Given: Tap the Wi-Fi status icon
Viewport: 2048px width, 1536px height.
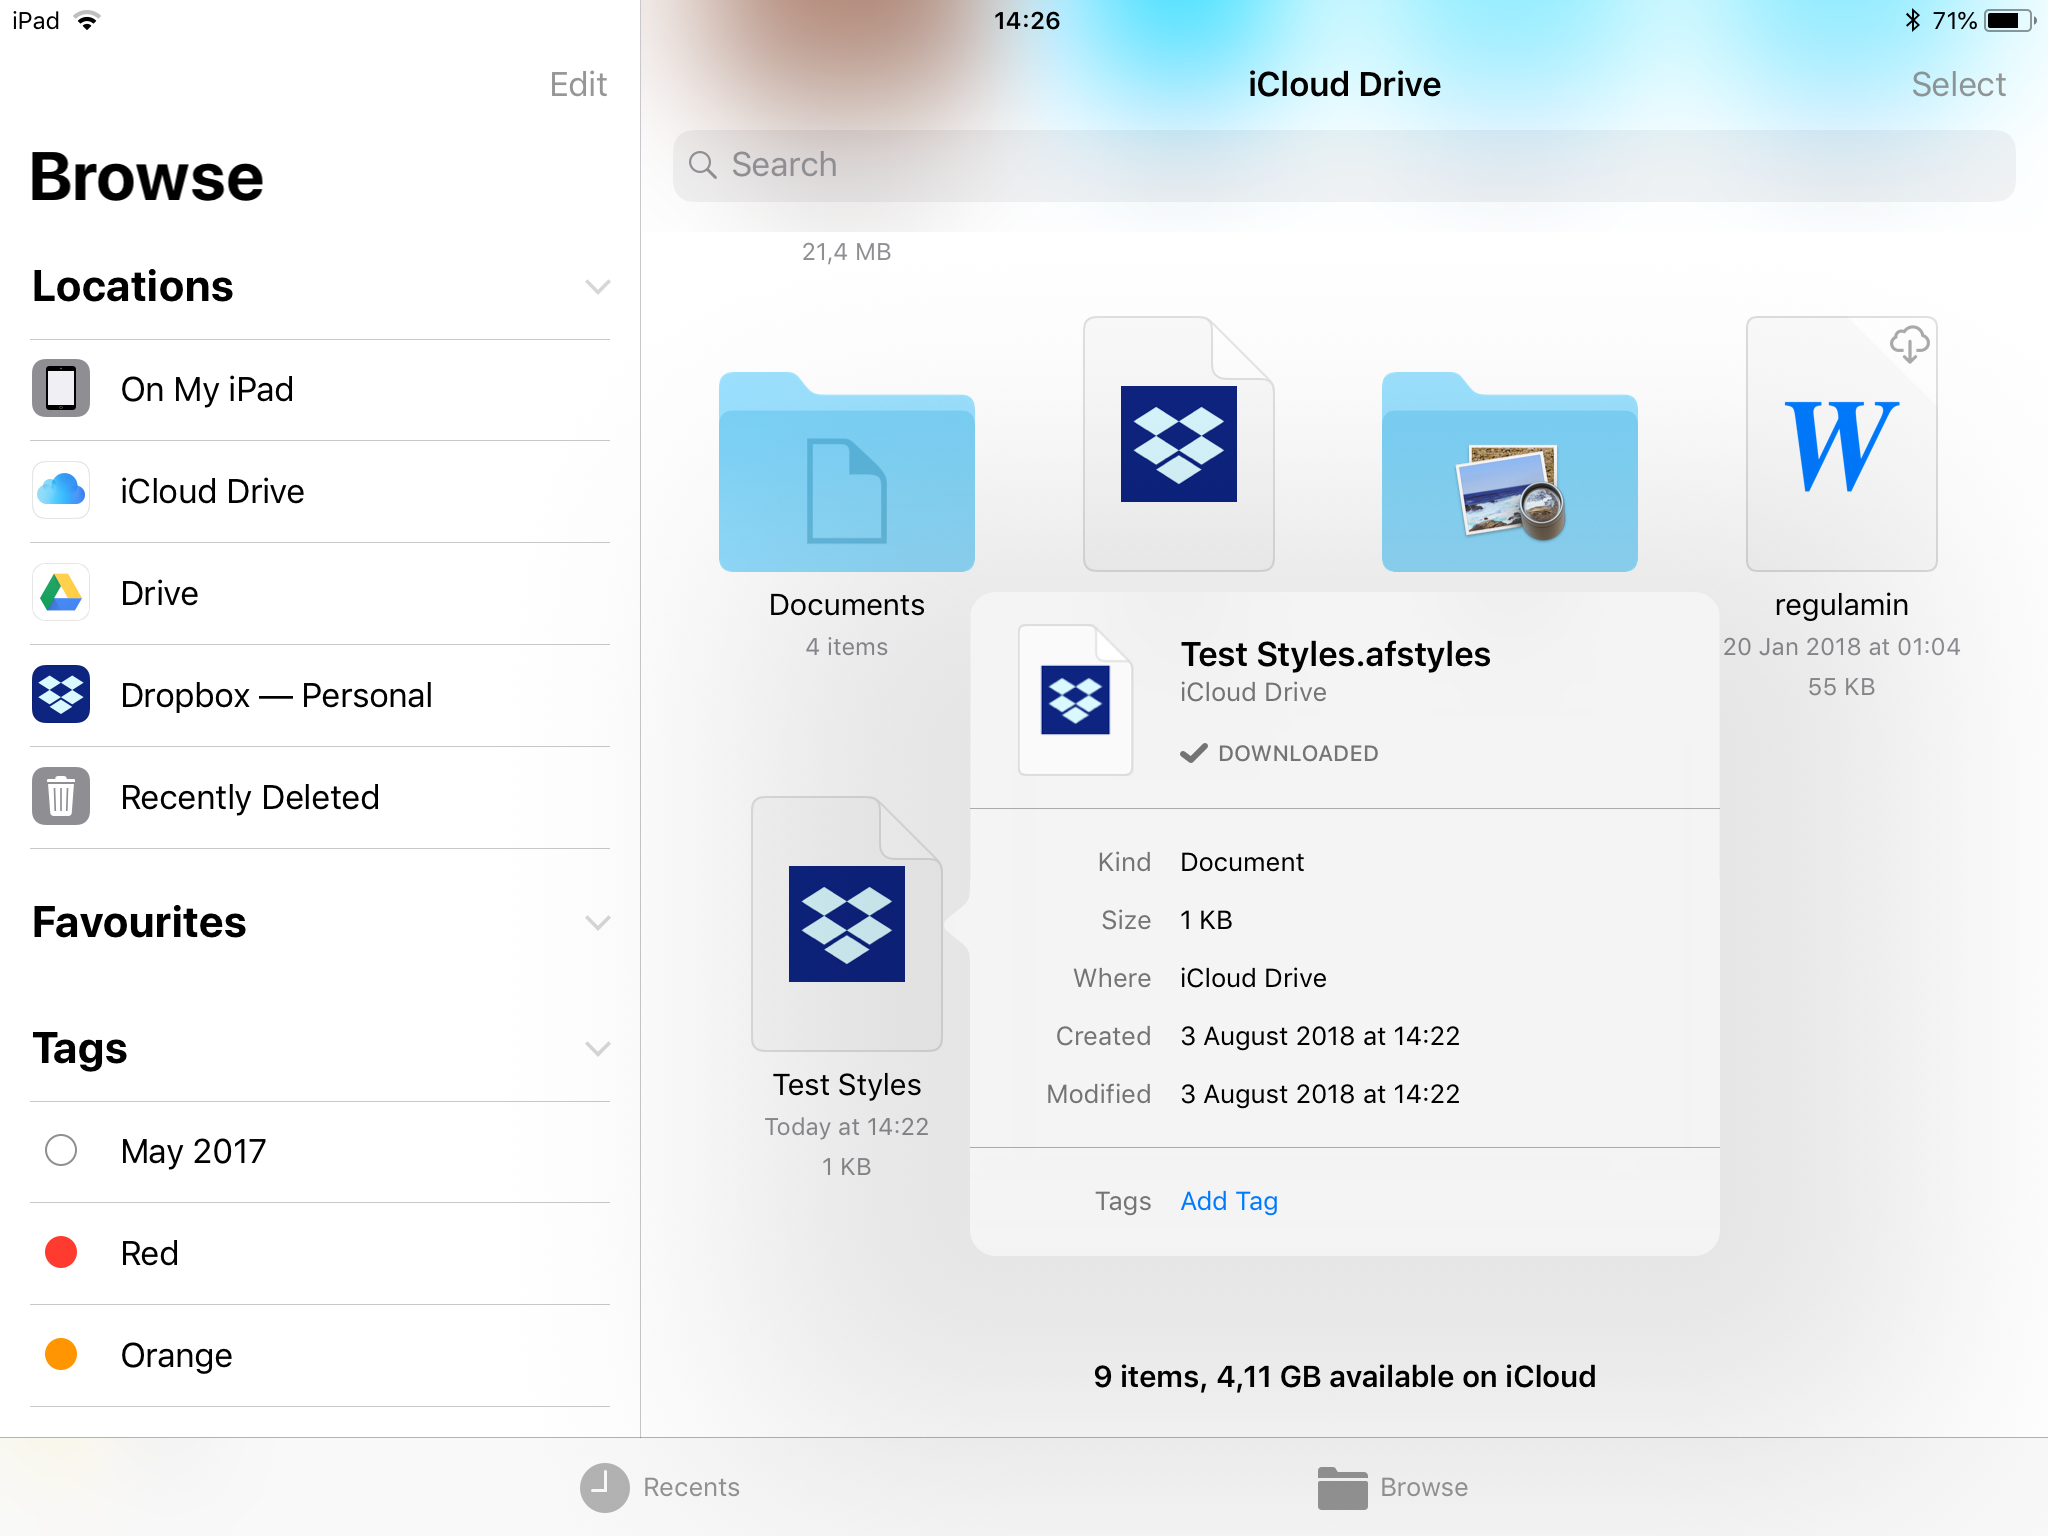Looking at the screenshot, I should click(88, 21).
